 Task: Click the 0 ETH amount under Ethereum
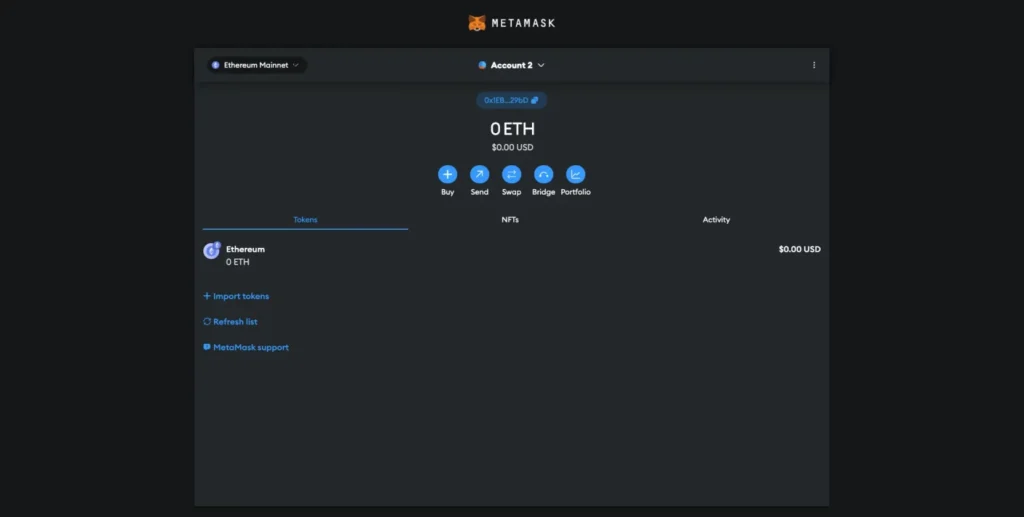point(238,262)
